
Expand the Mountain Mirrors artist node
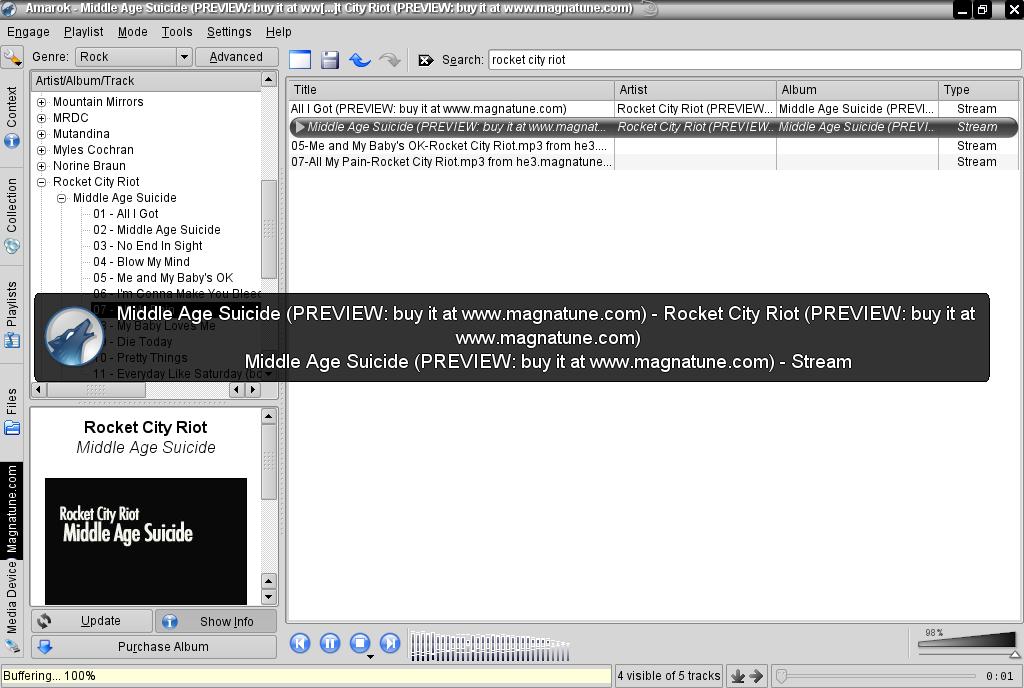coord(42,102)
